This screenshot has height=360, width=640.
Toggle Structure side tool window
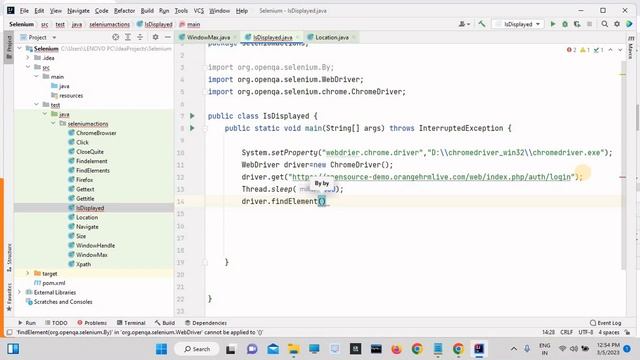tap(9, 258)
